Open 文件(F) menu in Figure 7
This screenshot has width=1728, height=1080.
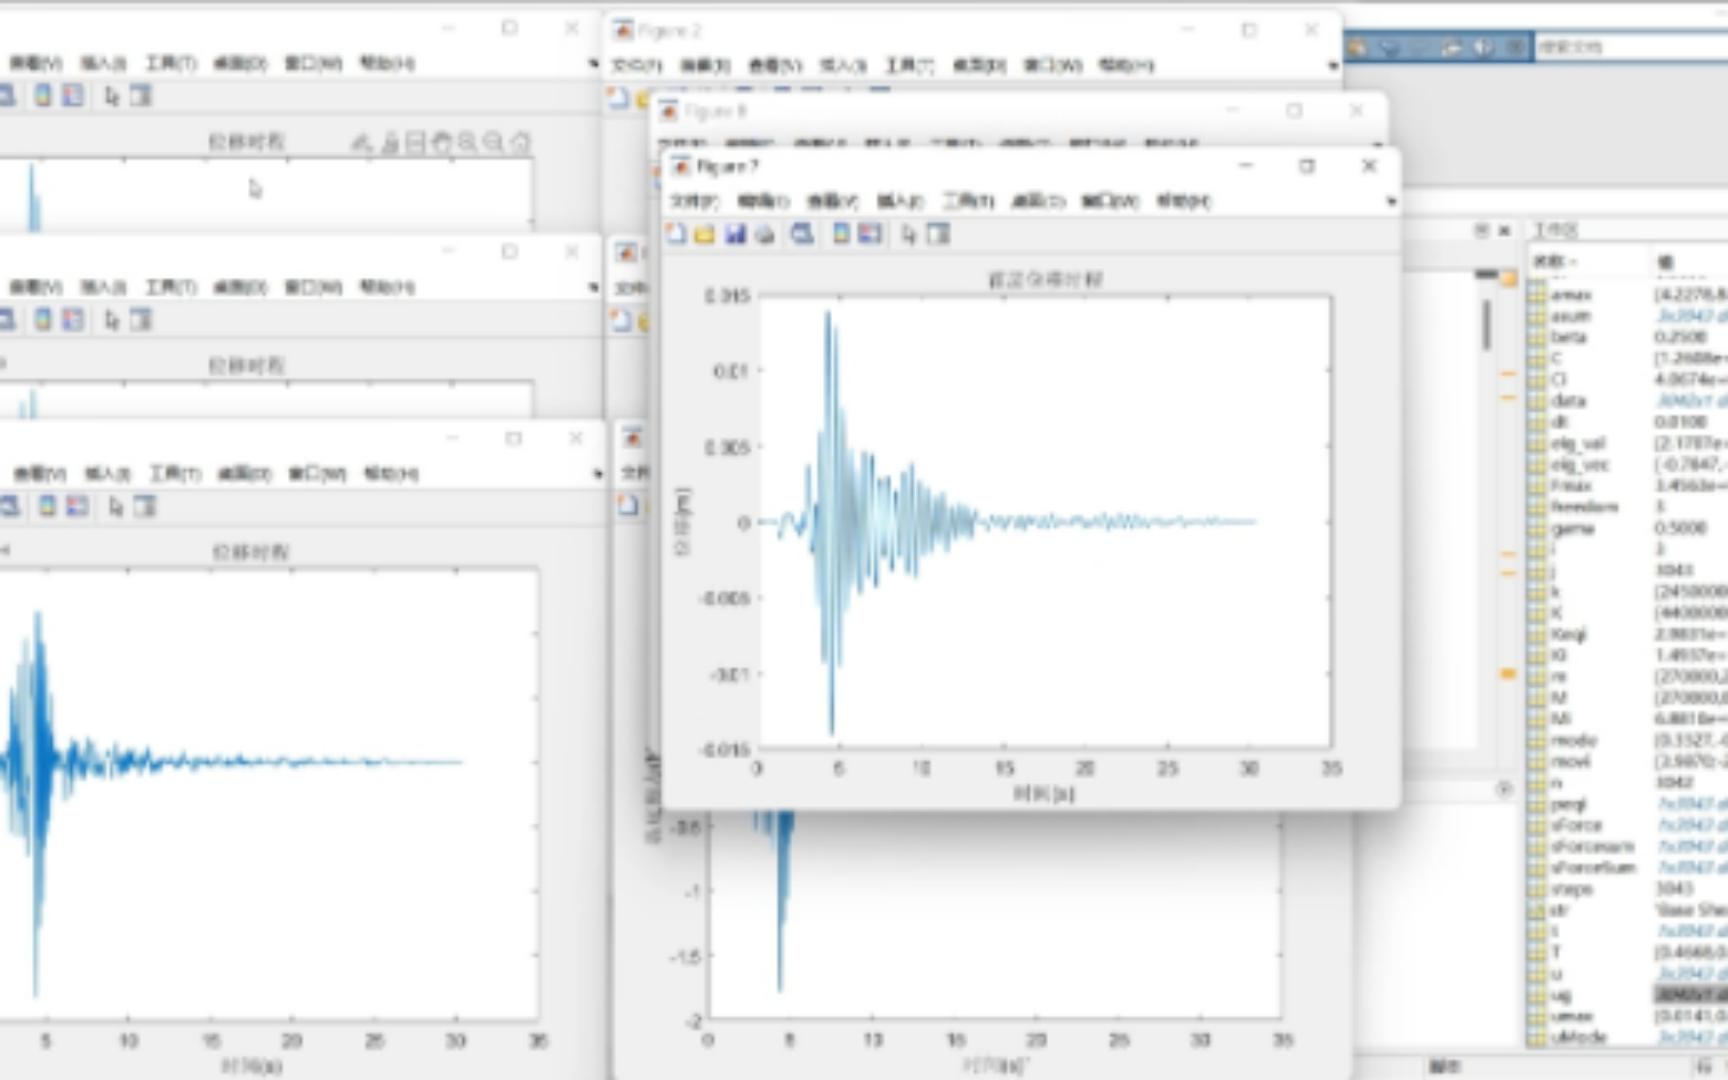[x=695, y=202]
